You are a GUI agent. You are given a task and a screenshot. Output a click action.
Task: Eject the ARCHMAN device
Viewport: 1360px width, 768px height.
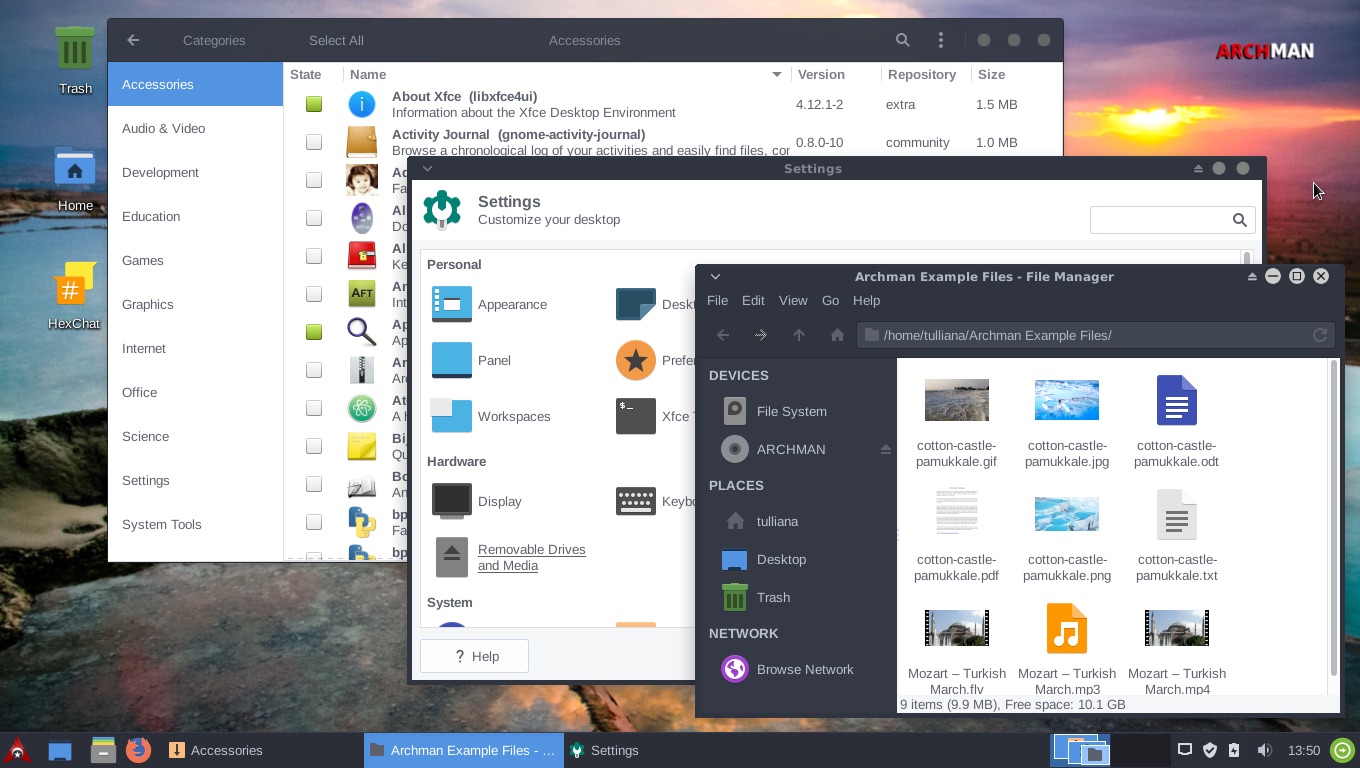click(885, 450)
